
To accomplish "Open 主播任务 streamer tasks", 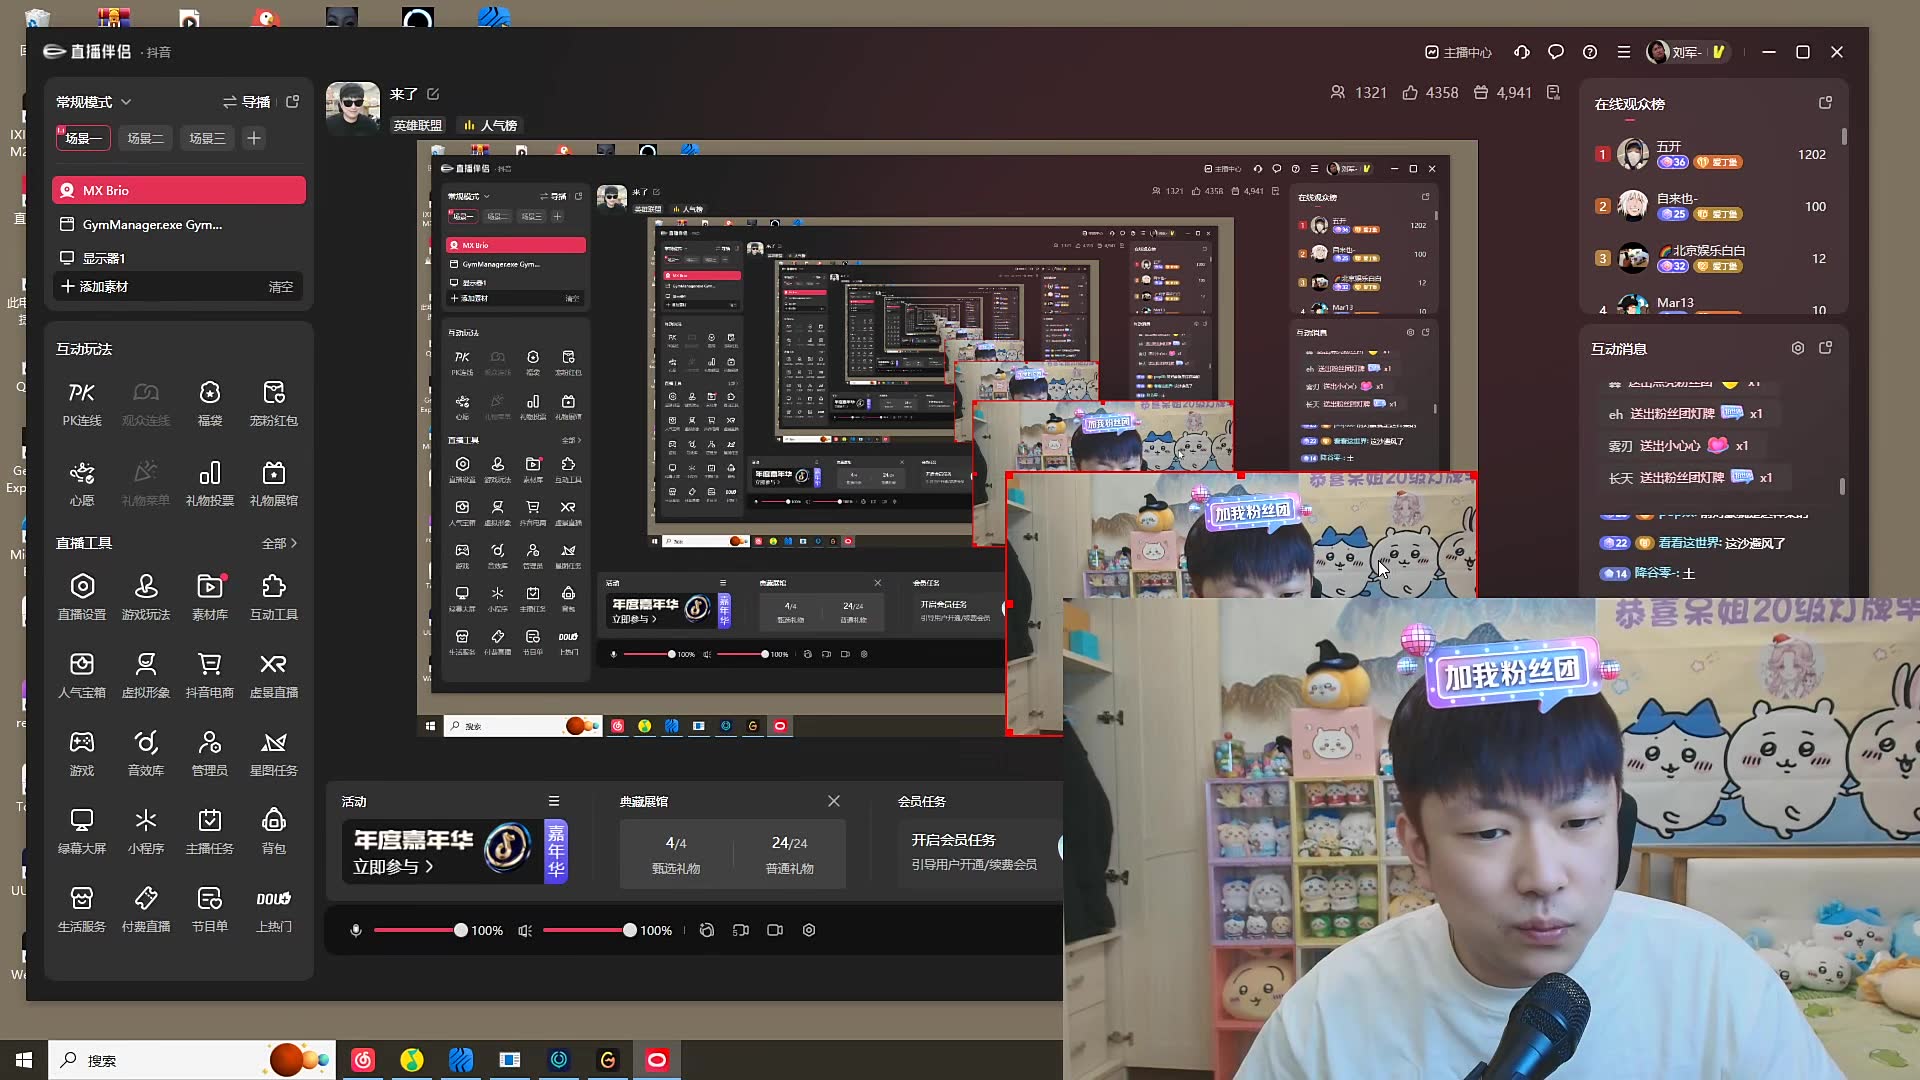I will pos(210,832).
